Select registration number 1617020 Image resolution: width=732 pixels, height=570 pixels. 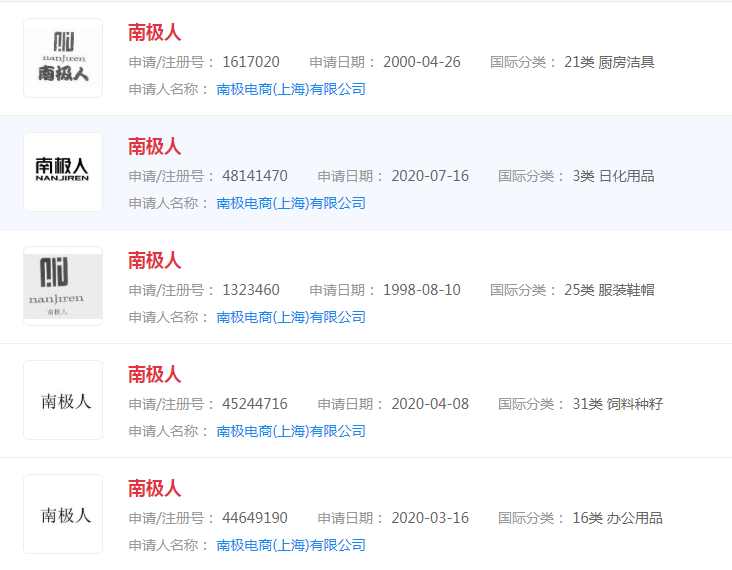click(x=251, y=62)
